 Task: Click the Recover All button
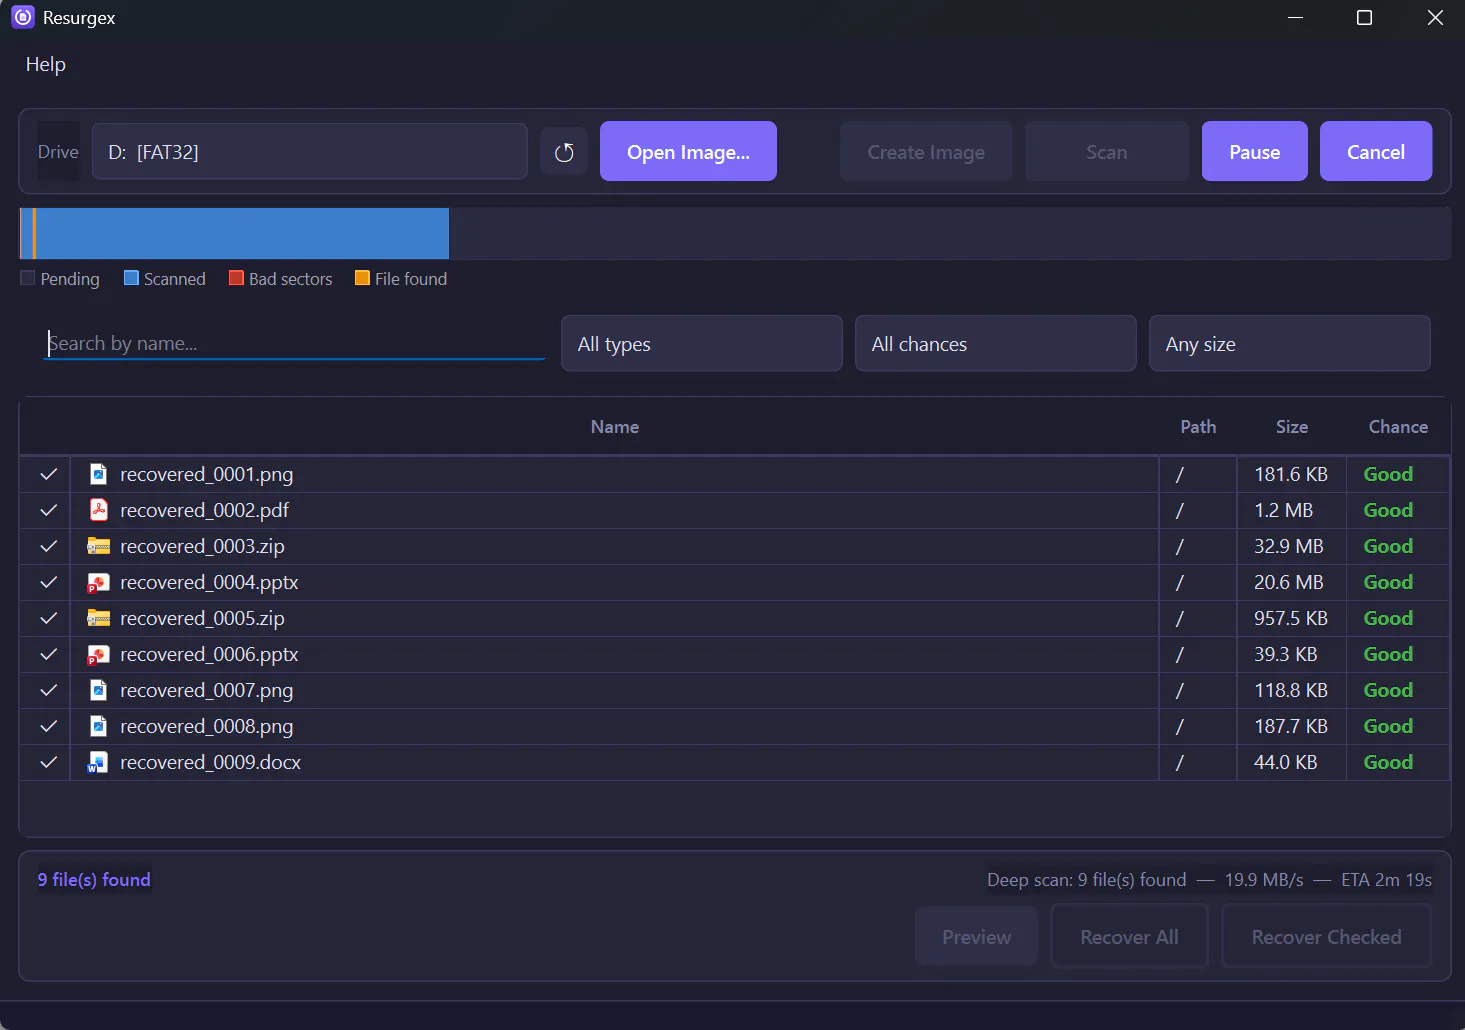[1129, 937]
